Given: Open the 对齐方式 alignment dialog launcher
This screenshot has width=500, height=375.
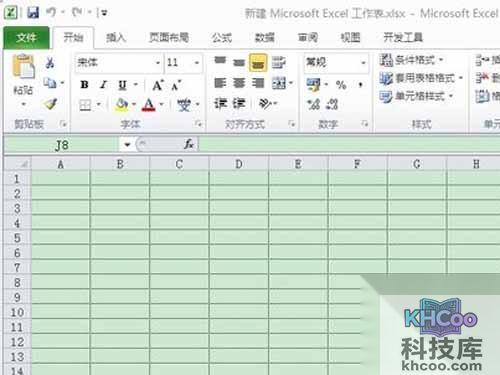Looking at the screenshot, I should [x=292, y=124].
